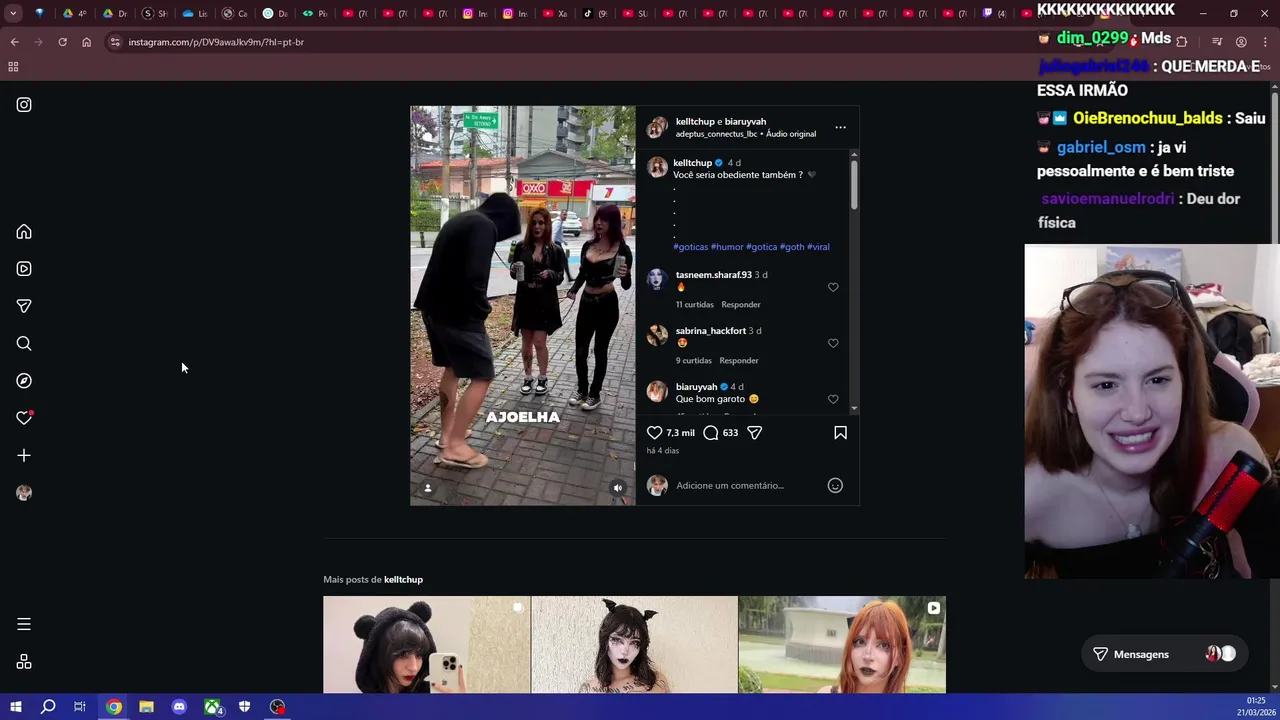Open OBS Studio from taskbar
This screenshot has width=1280, height=720.
[278, 707]
